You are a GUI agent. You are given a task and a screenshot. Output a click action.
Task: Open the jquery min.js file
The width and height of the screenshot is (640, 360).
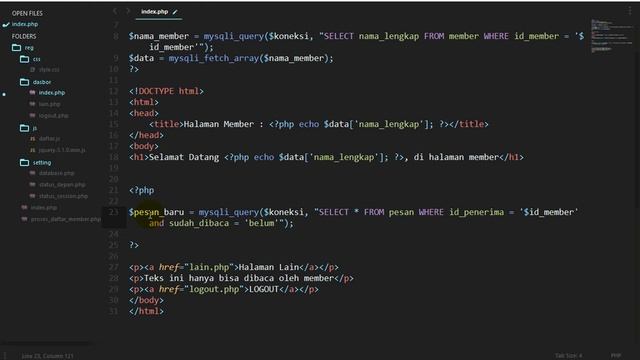(62, 150)
